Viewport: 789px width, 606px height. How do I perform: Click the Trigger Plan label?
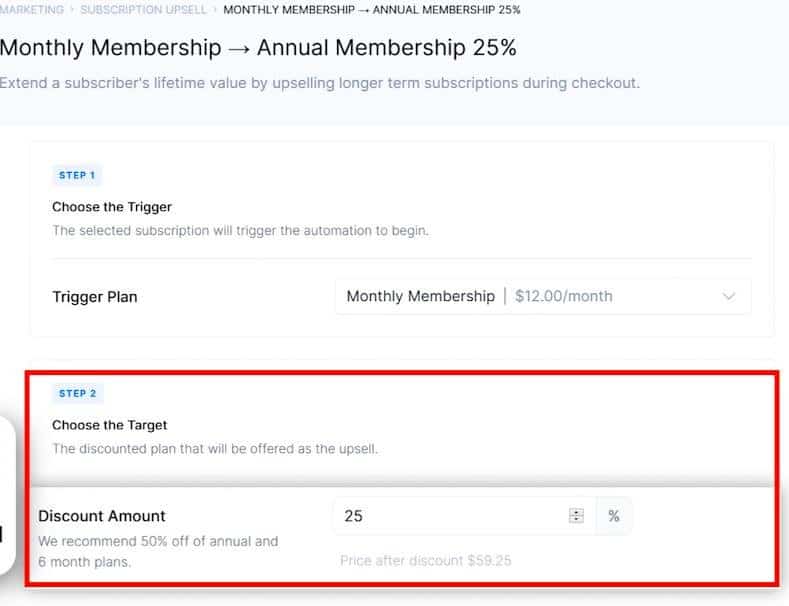(95, 297)
